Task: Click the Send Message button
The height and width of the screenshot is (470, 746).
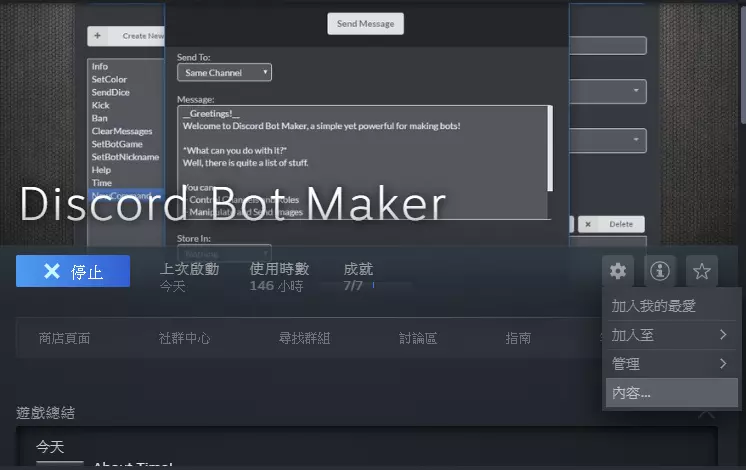Action: tap(365, 24)
